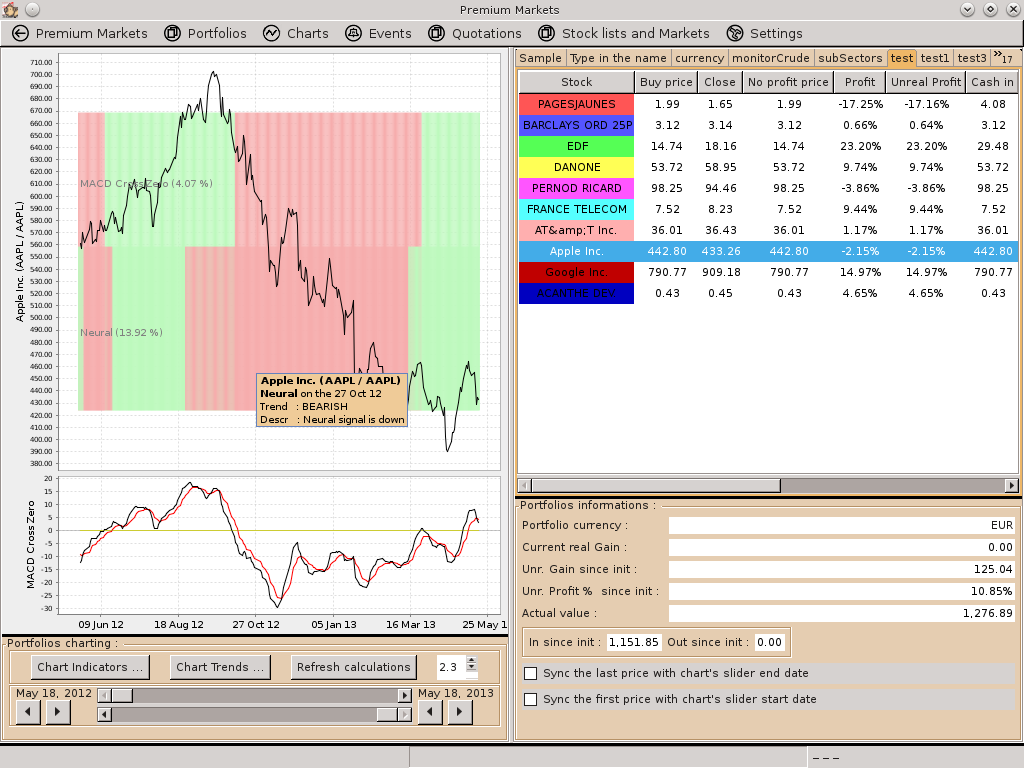The width and height of the screenshot is (1024, 768).
Task: Open Chart Indicators dialog
Action: [90, 667]
